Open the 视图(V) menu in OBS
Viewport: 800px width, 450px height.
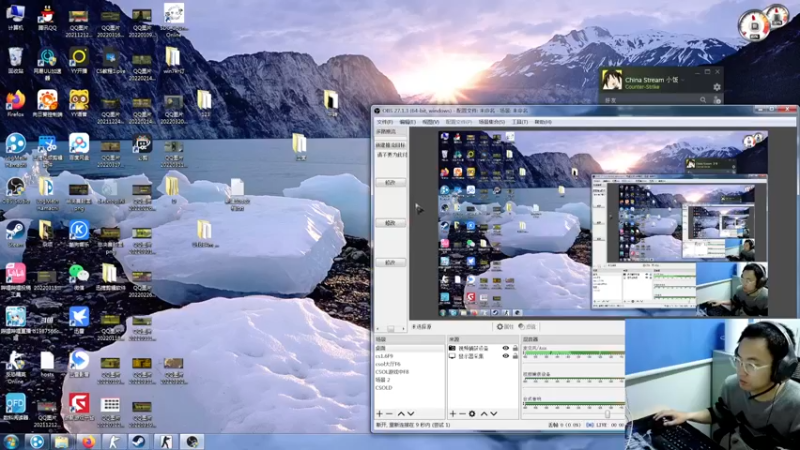[x=430, y=122]
